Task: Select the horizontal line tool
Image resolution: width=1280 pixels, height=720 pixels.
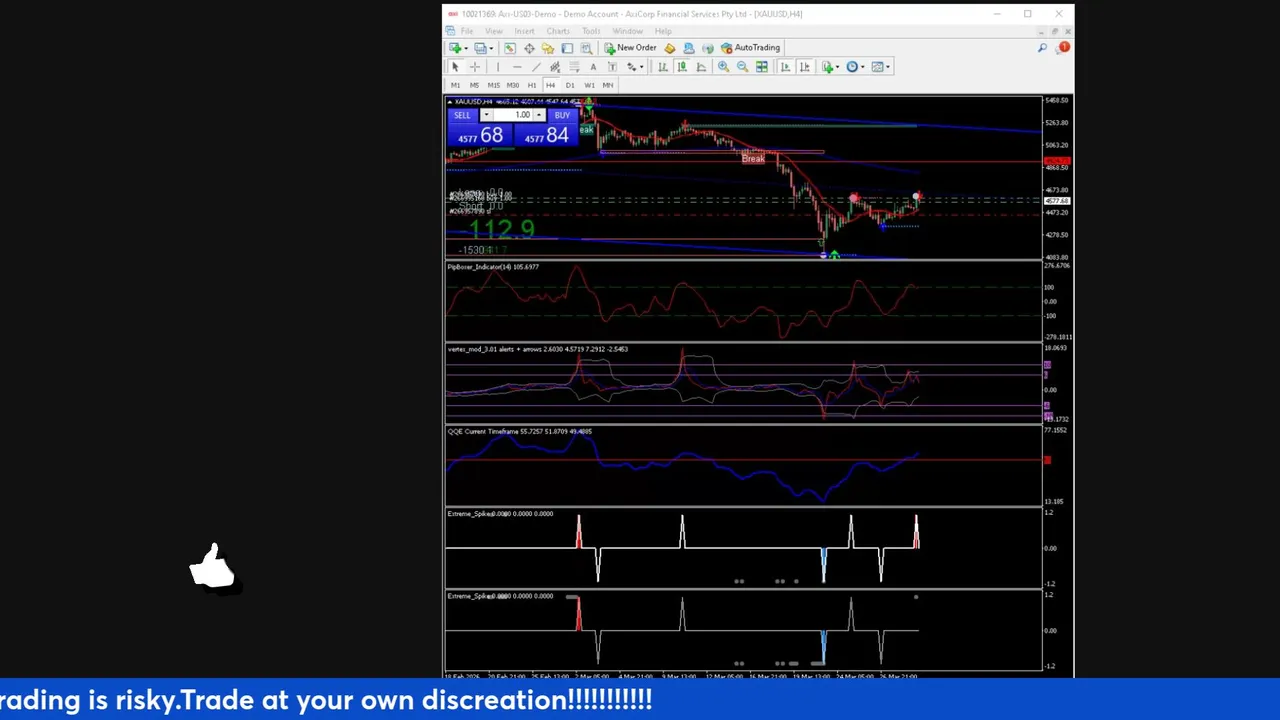Action: 517,67
